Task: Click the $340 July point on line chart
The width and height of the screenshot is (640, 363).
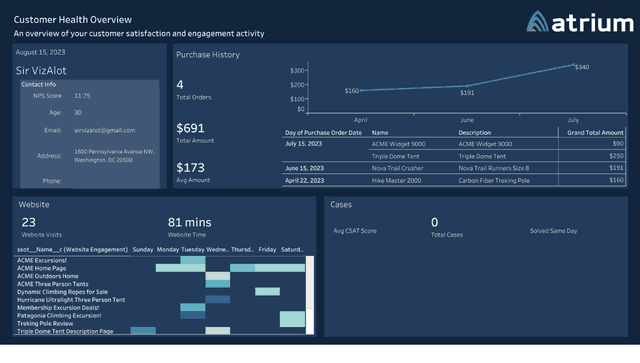Action: pos(573,65)
